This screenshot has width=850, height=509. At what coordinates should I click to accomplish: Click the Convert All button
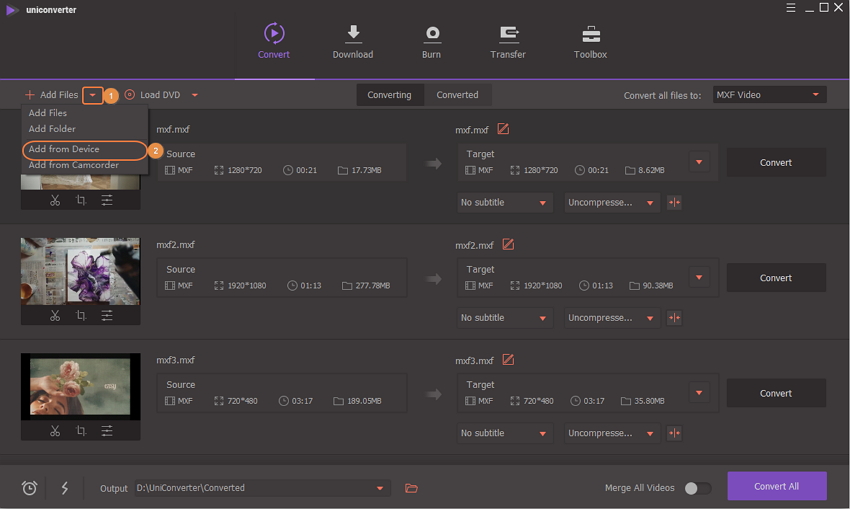click(777, 486)
